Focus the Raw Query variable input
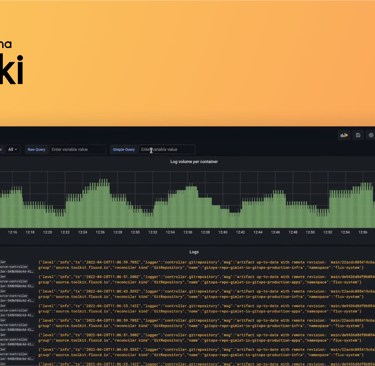This screenshot has width=375, height=366. coord(77,150)
